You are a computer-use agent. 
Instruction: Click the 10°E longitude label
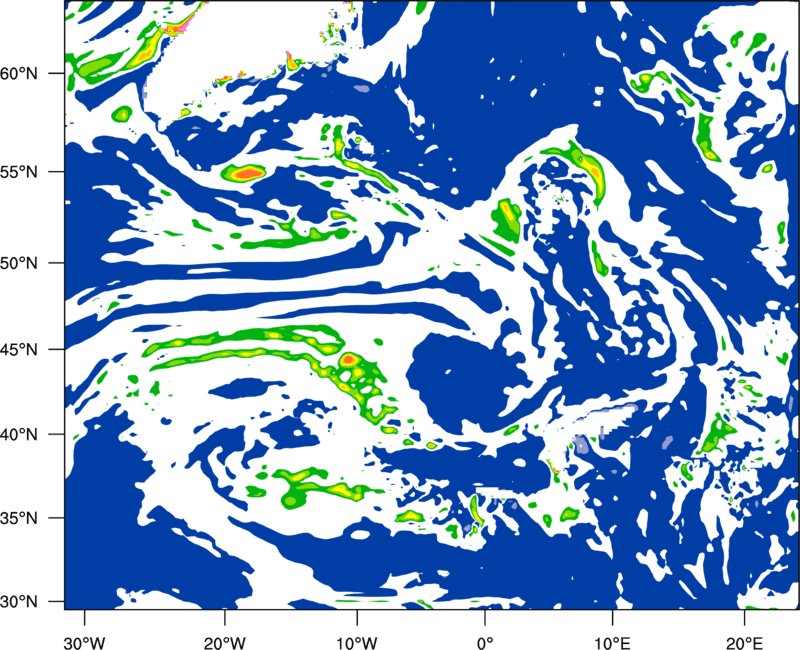[612, 643]
